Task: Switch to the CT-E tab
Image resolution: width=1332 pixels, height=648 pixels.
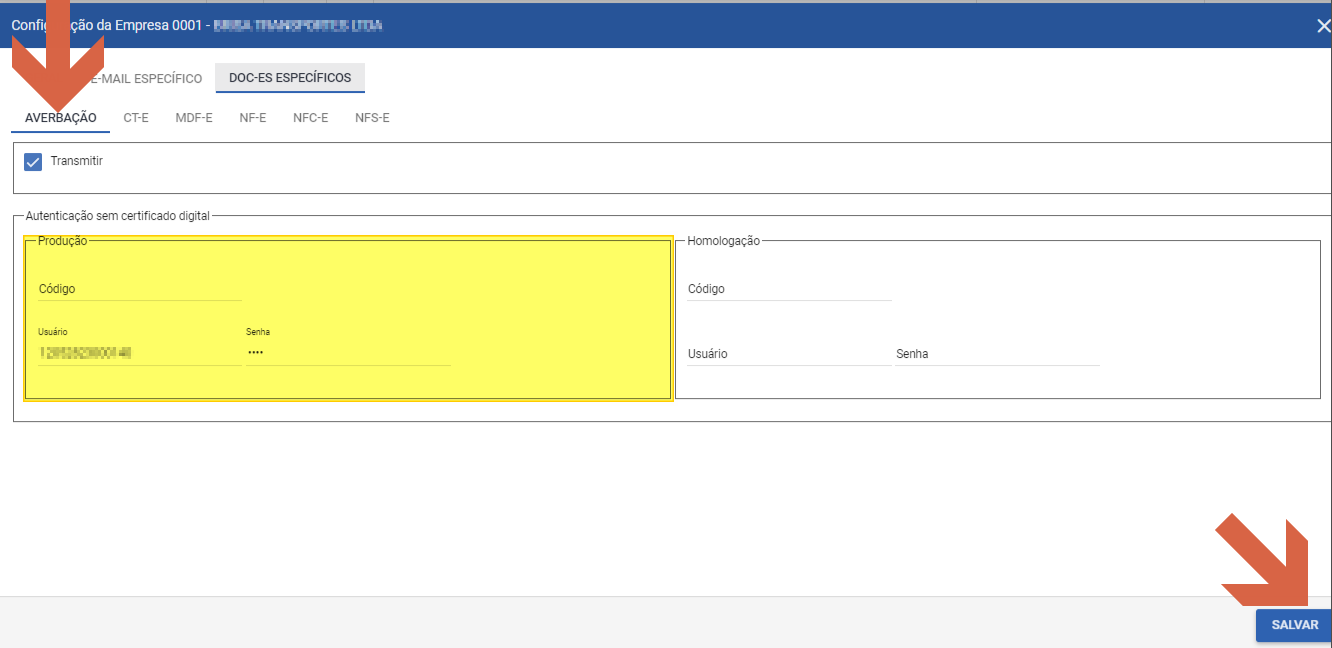Action: 136,118
